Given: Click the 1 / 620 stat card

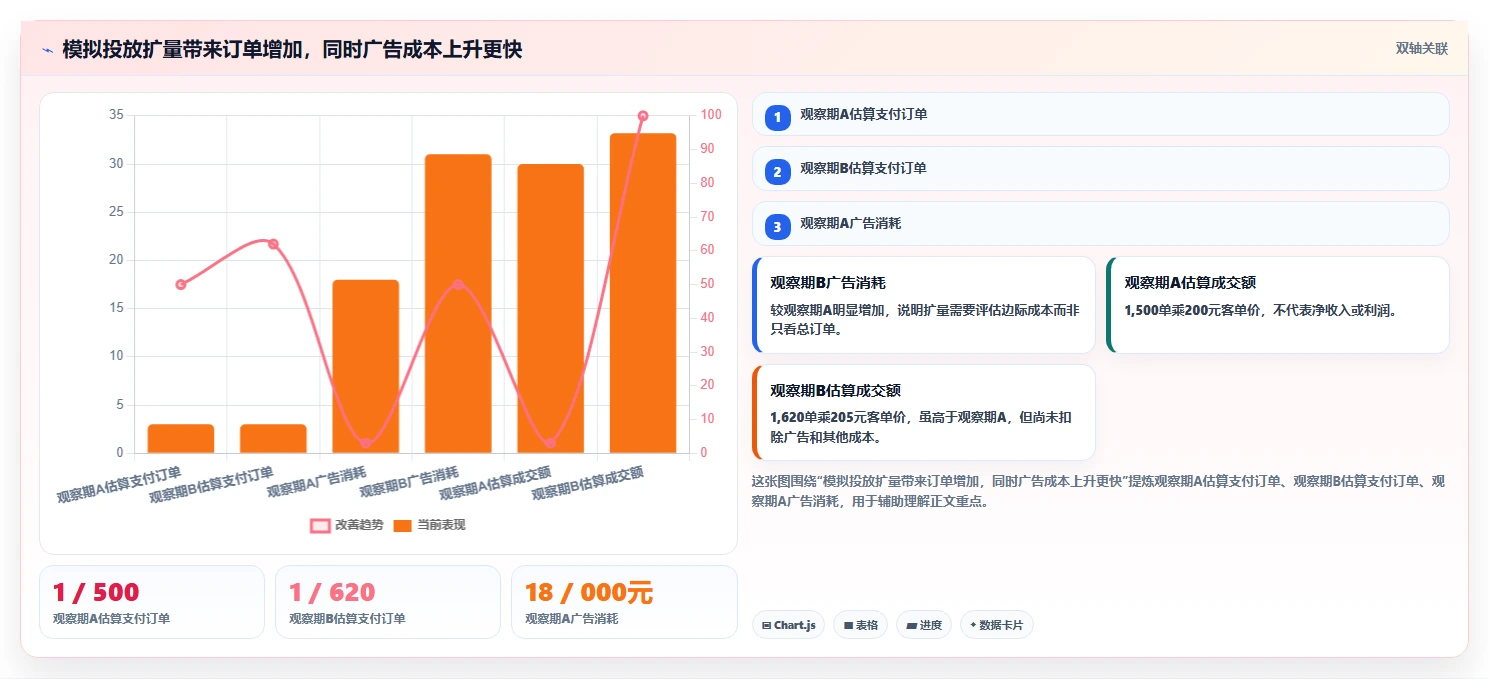Looking at the screenshot, I should coord(388,602).
